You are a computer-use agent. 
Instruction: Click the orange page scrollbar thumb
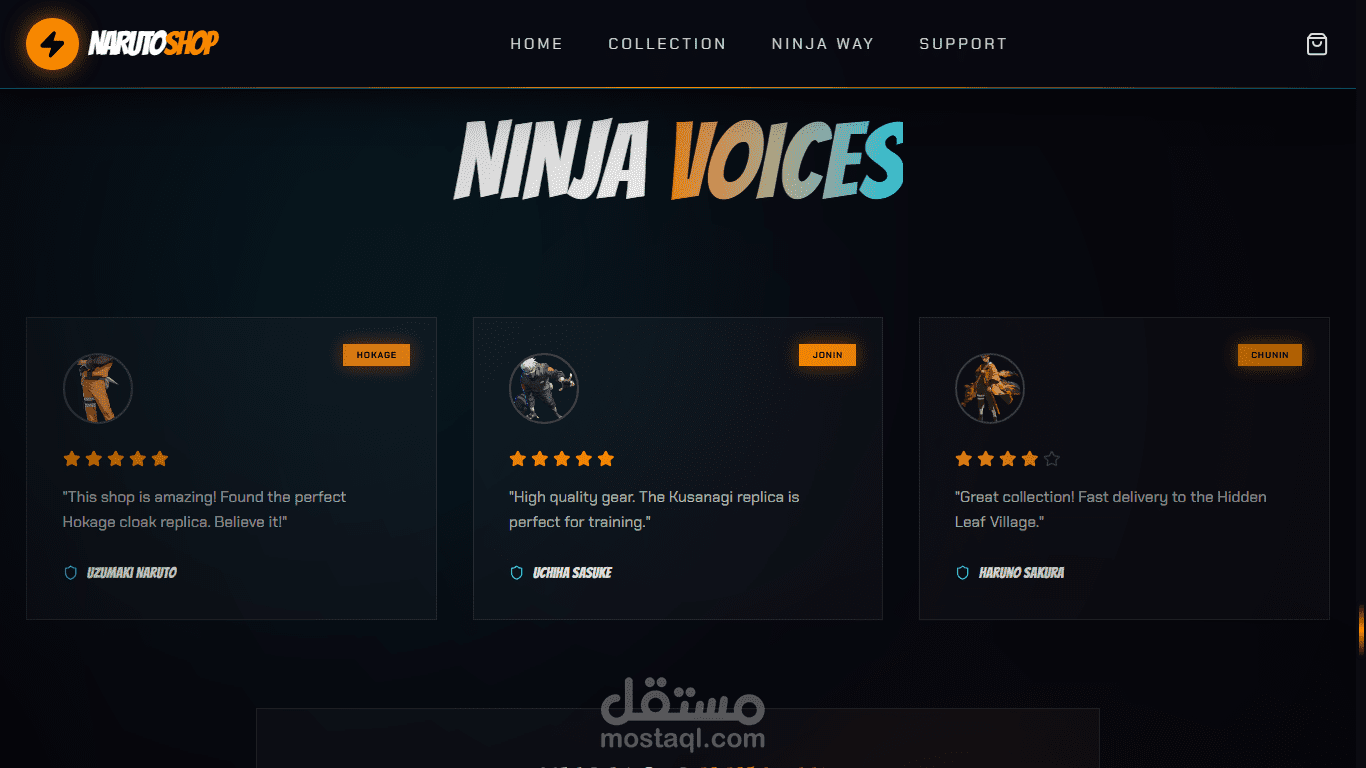(x=1362, y=630)
